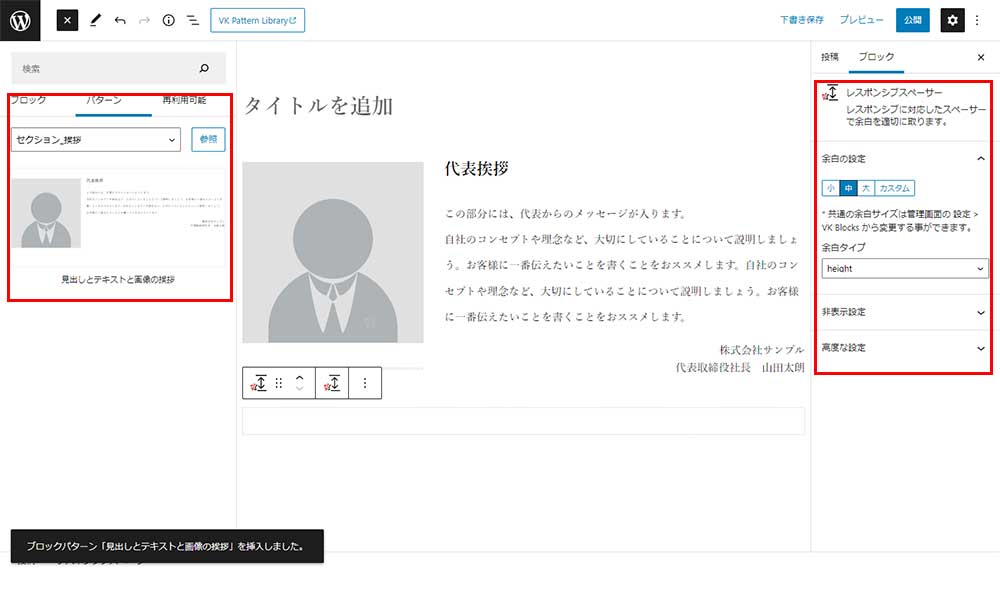Click the Undo arrow
The image size is (1000, 590).
coord(120,20)
